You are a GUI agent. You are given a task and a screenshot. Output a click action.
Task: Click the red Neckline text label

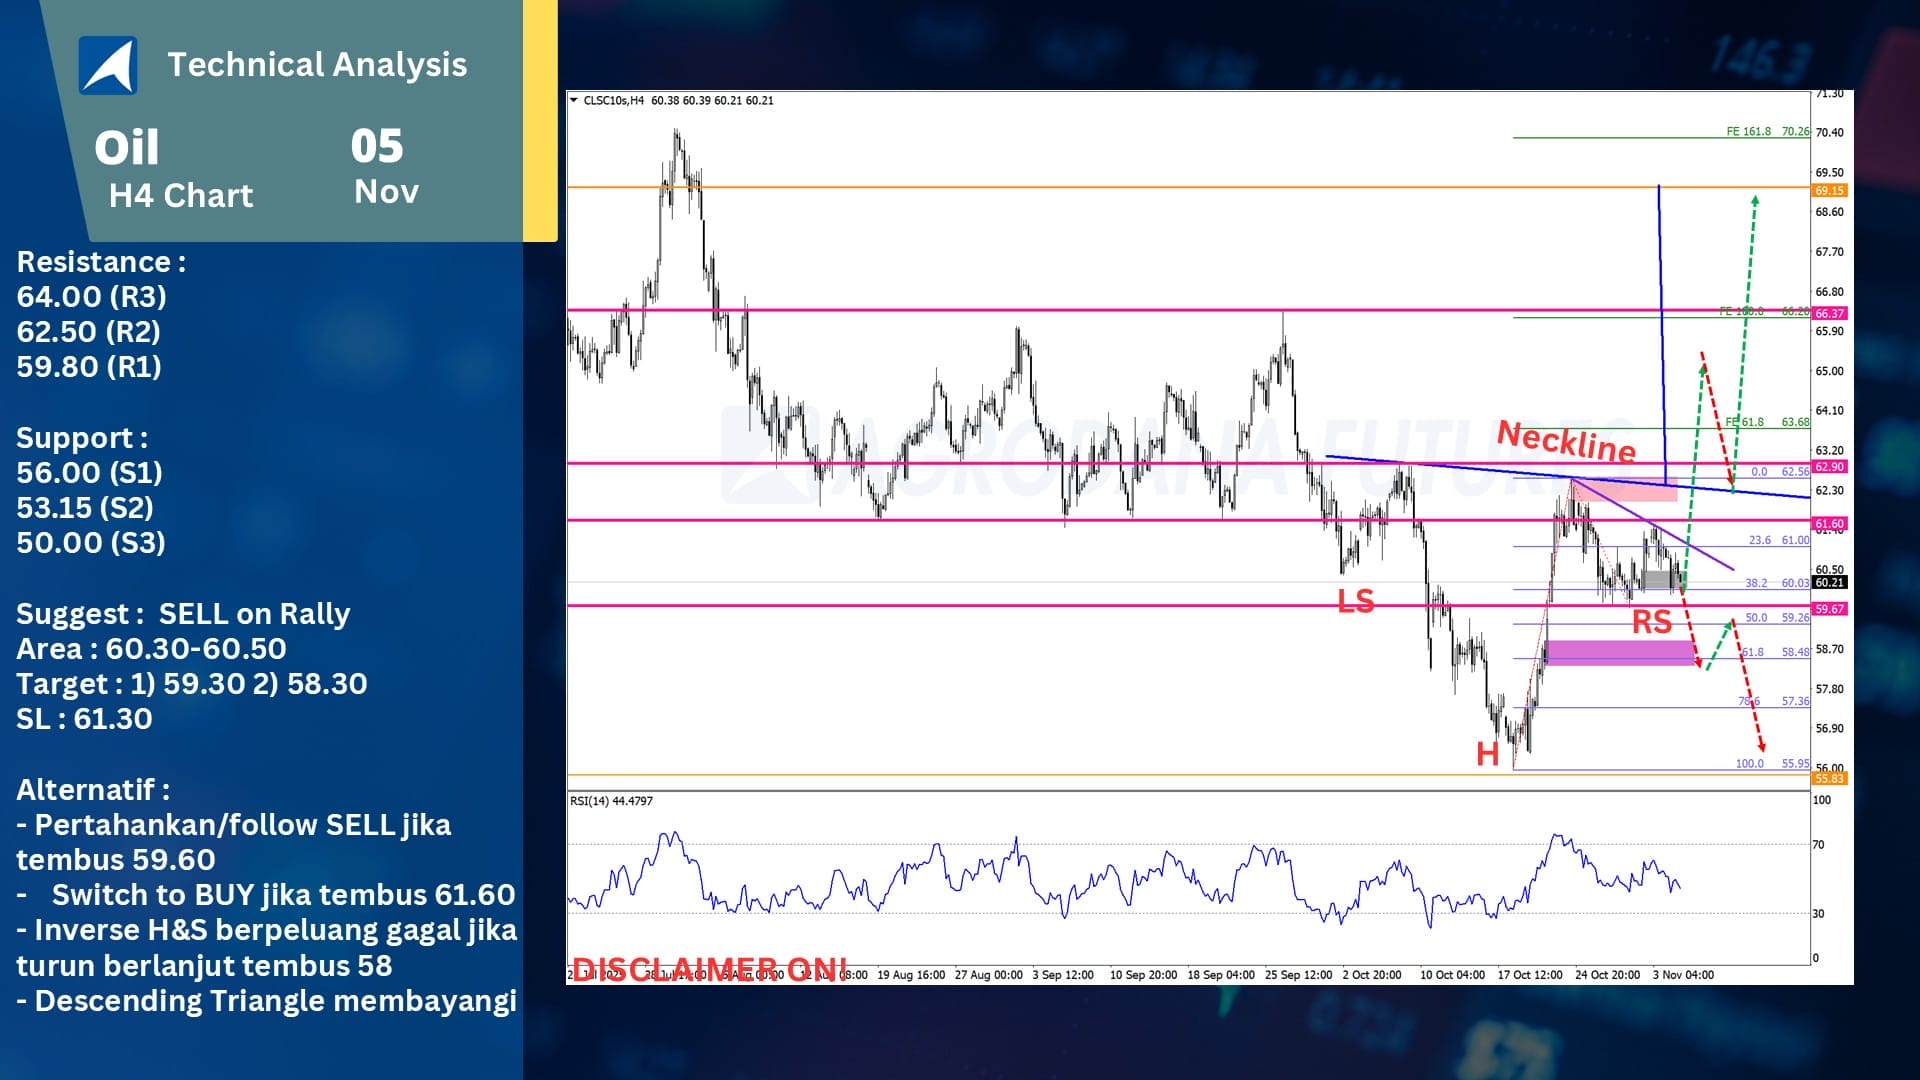pos(1566,440)
